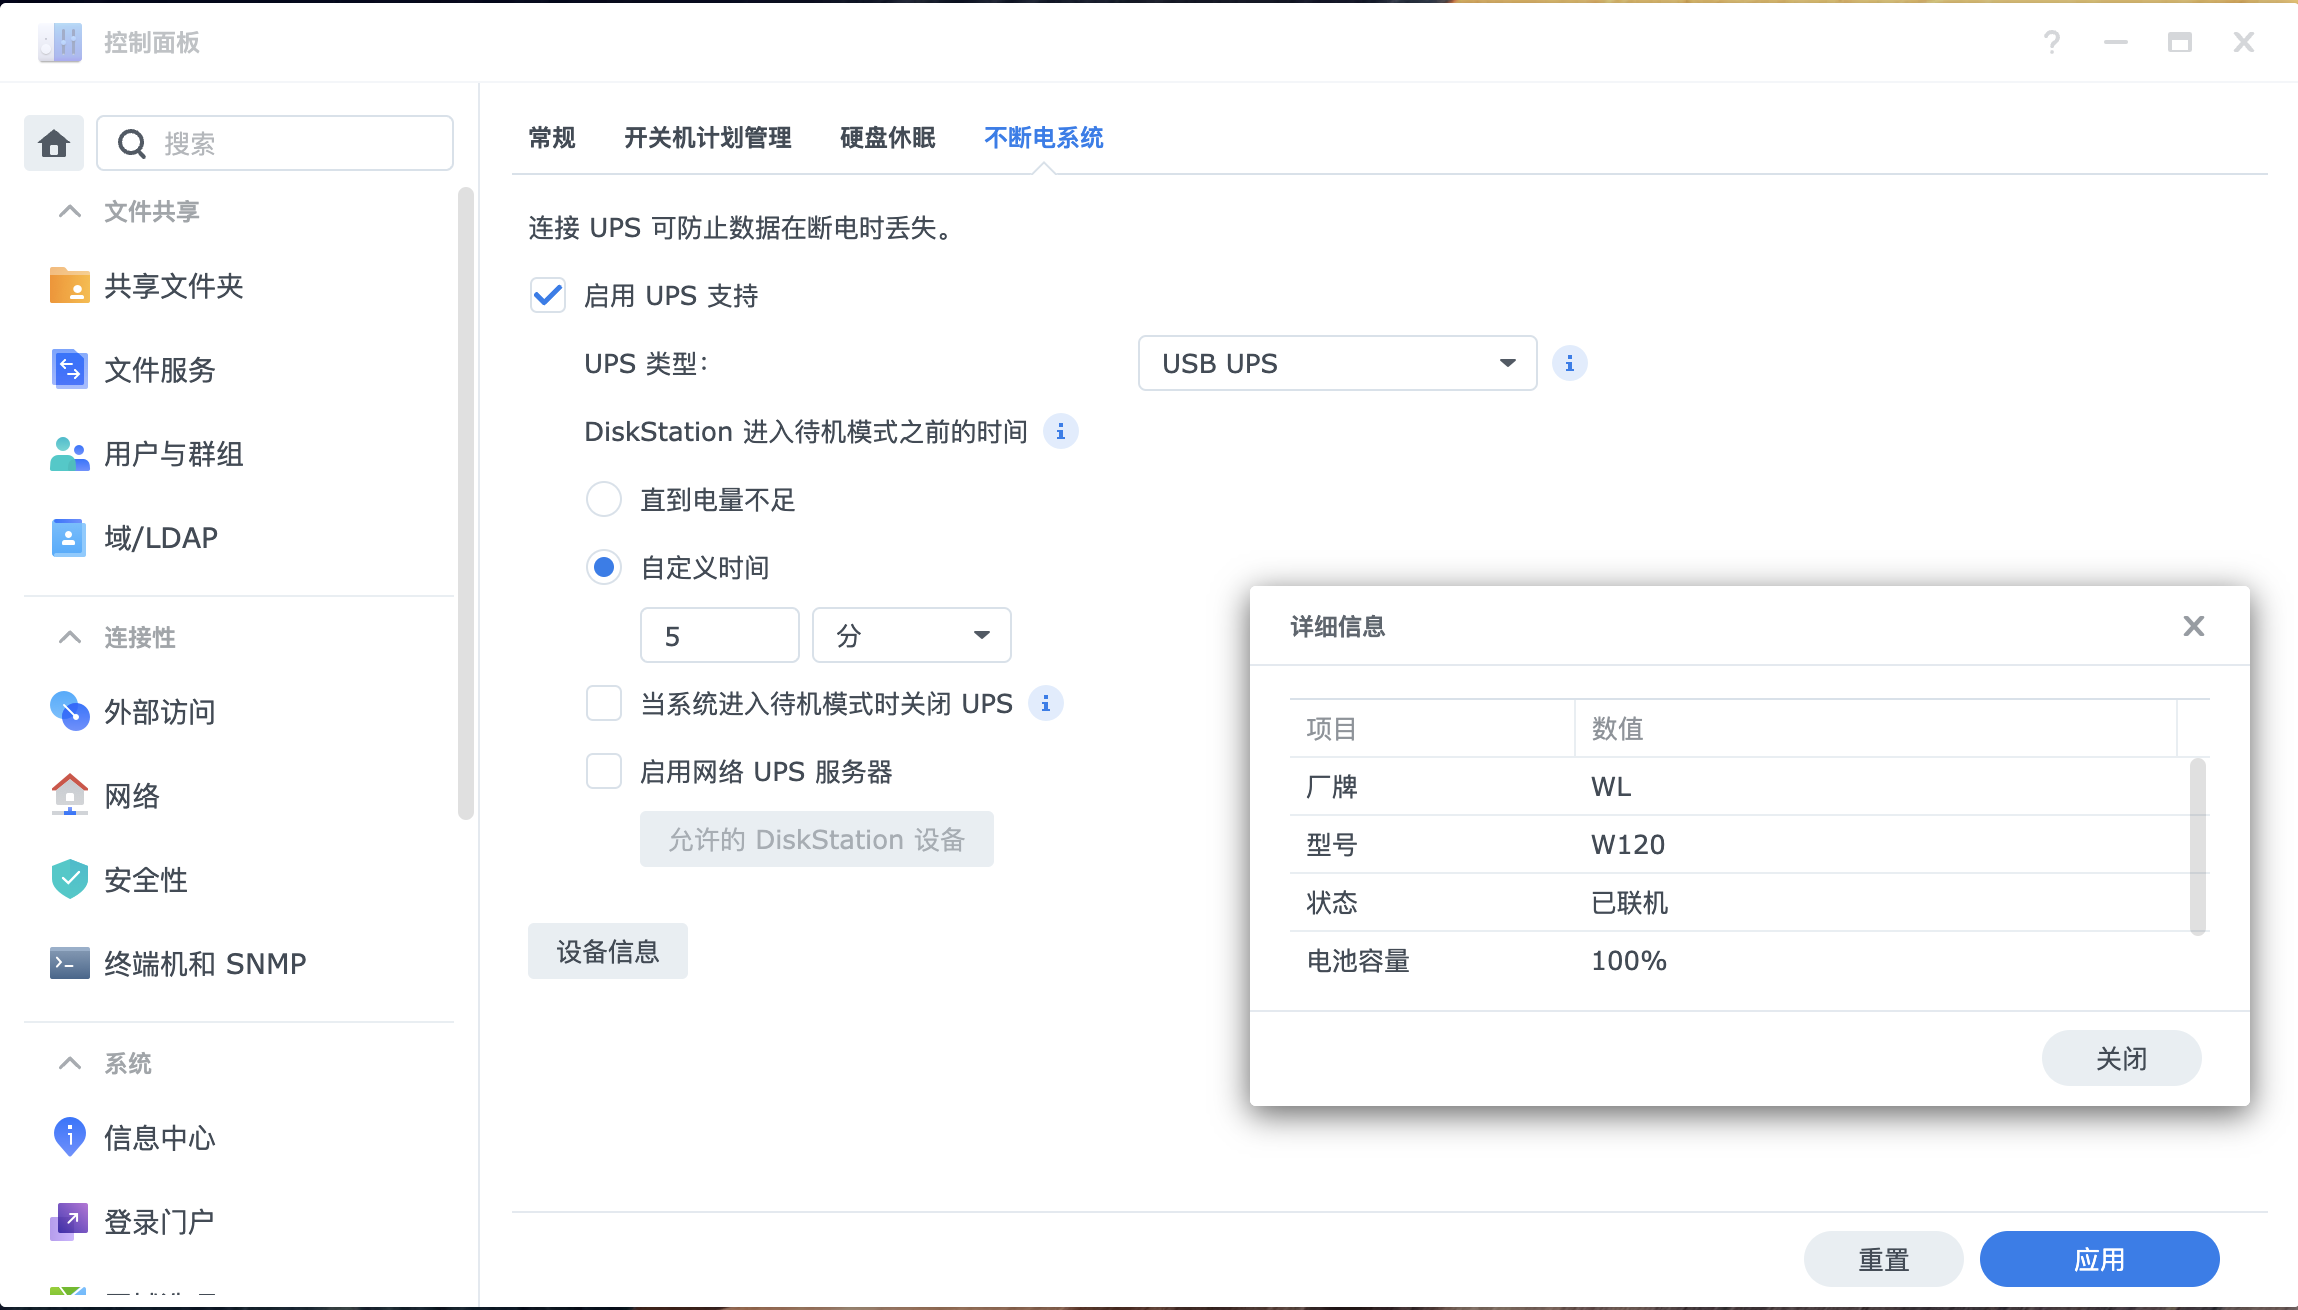Click the info icon next to USB UPS
Image resolution: width=2298 pixels, height=1310 pixels.
pos(1569,363)
